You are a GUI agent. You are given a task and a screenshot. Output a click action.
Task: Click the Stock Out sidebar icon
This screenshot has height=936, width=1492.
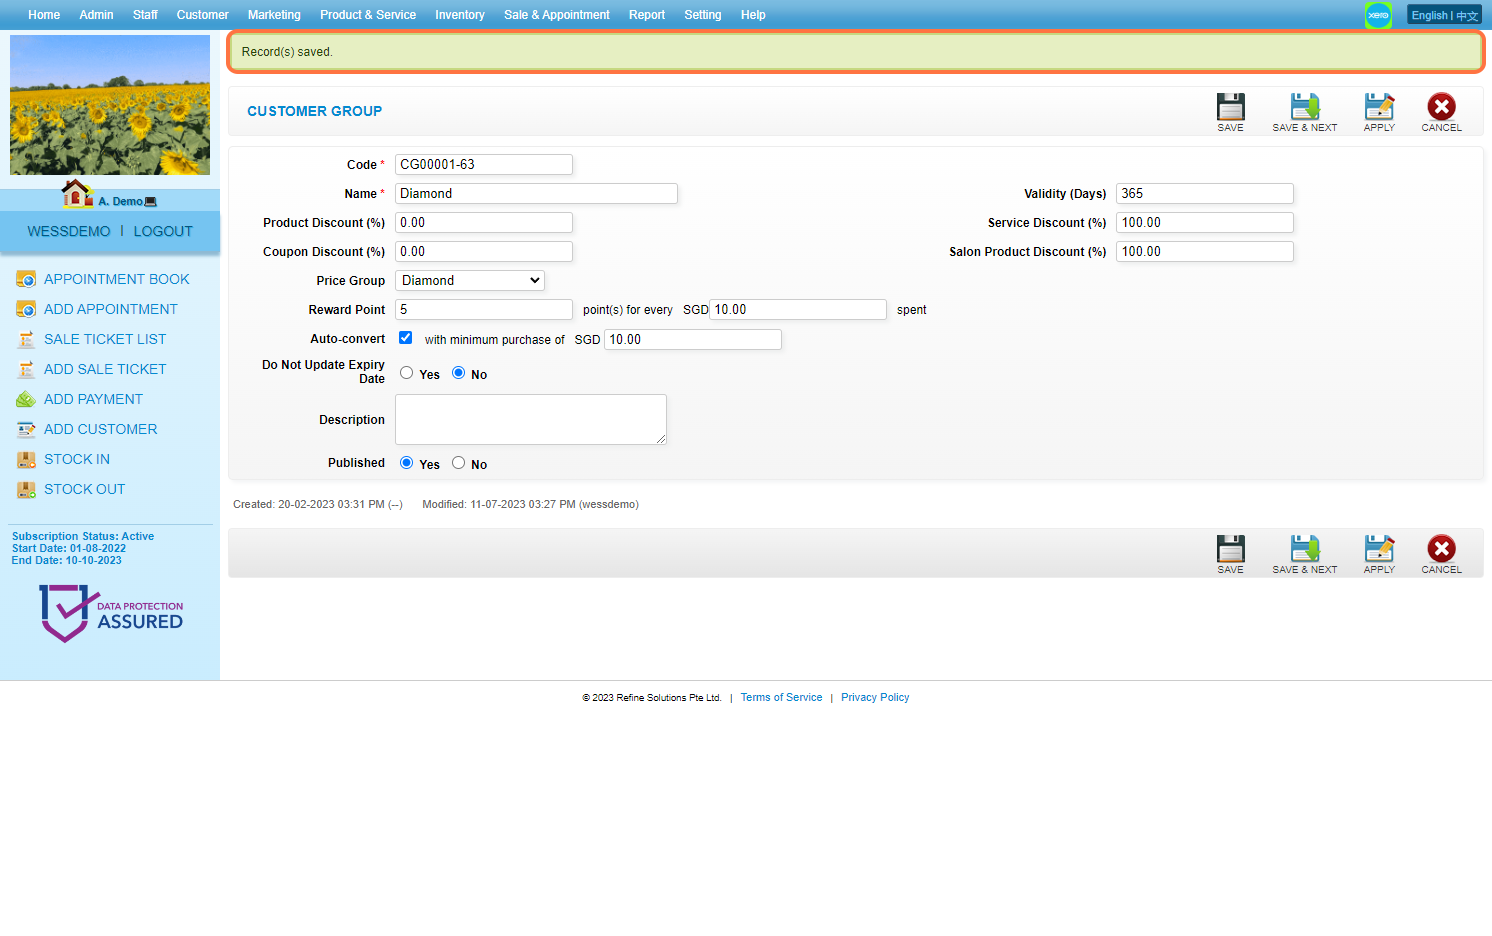pos(26,489)
